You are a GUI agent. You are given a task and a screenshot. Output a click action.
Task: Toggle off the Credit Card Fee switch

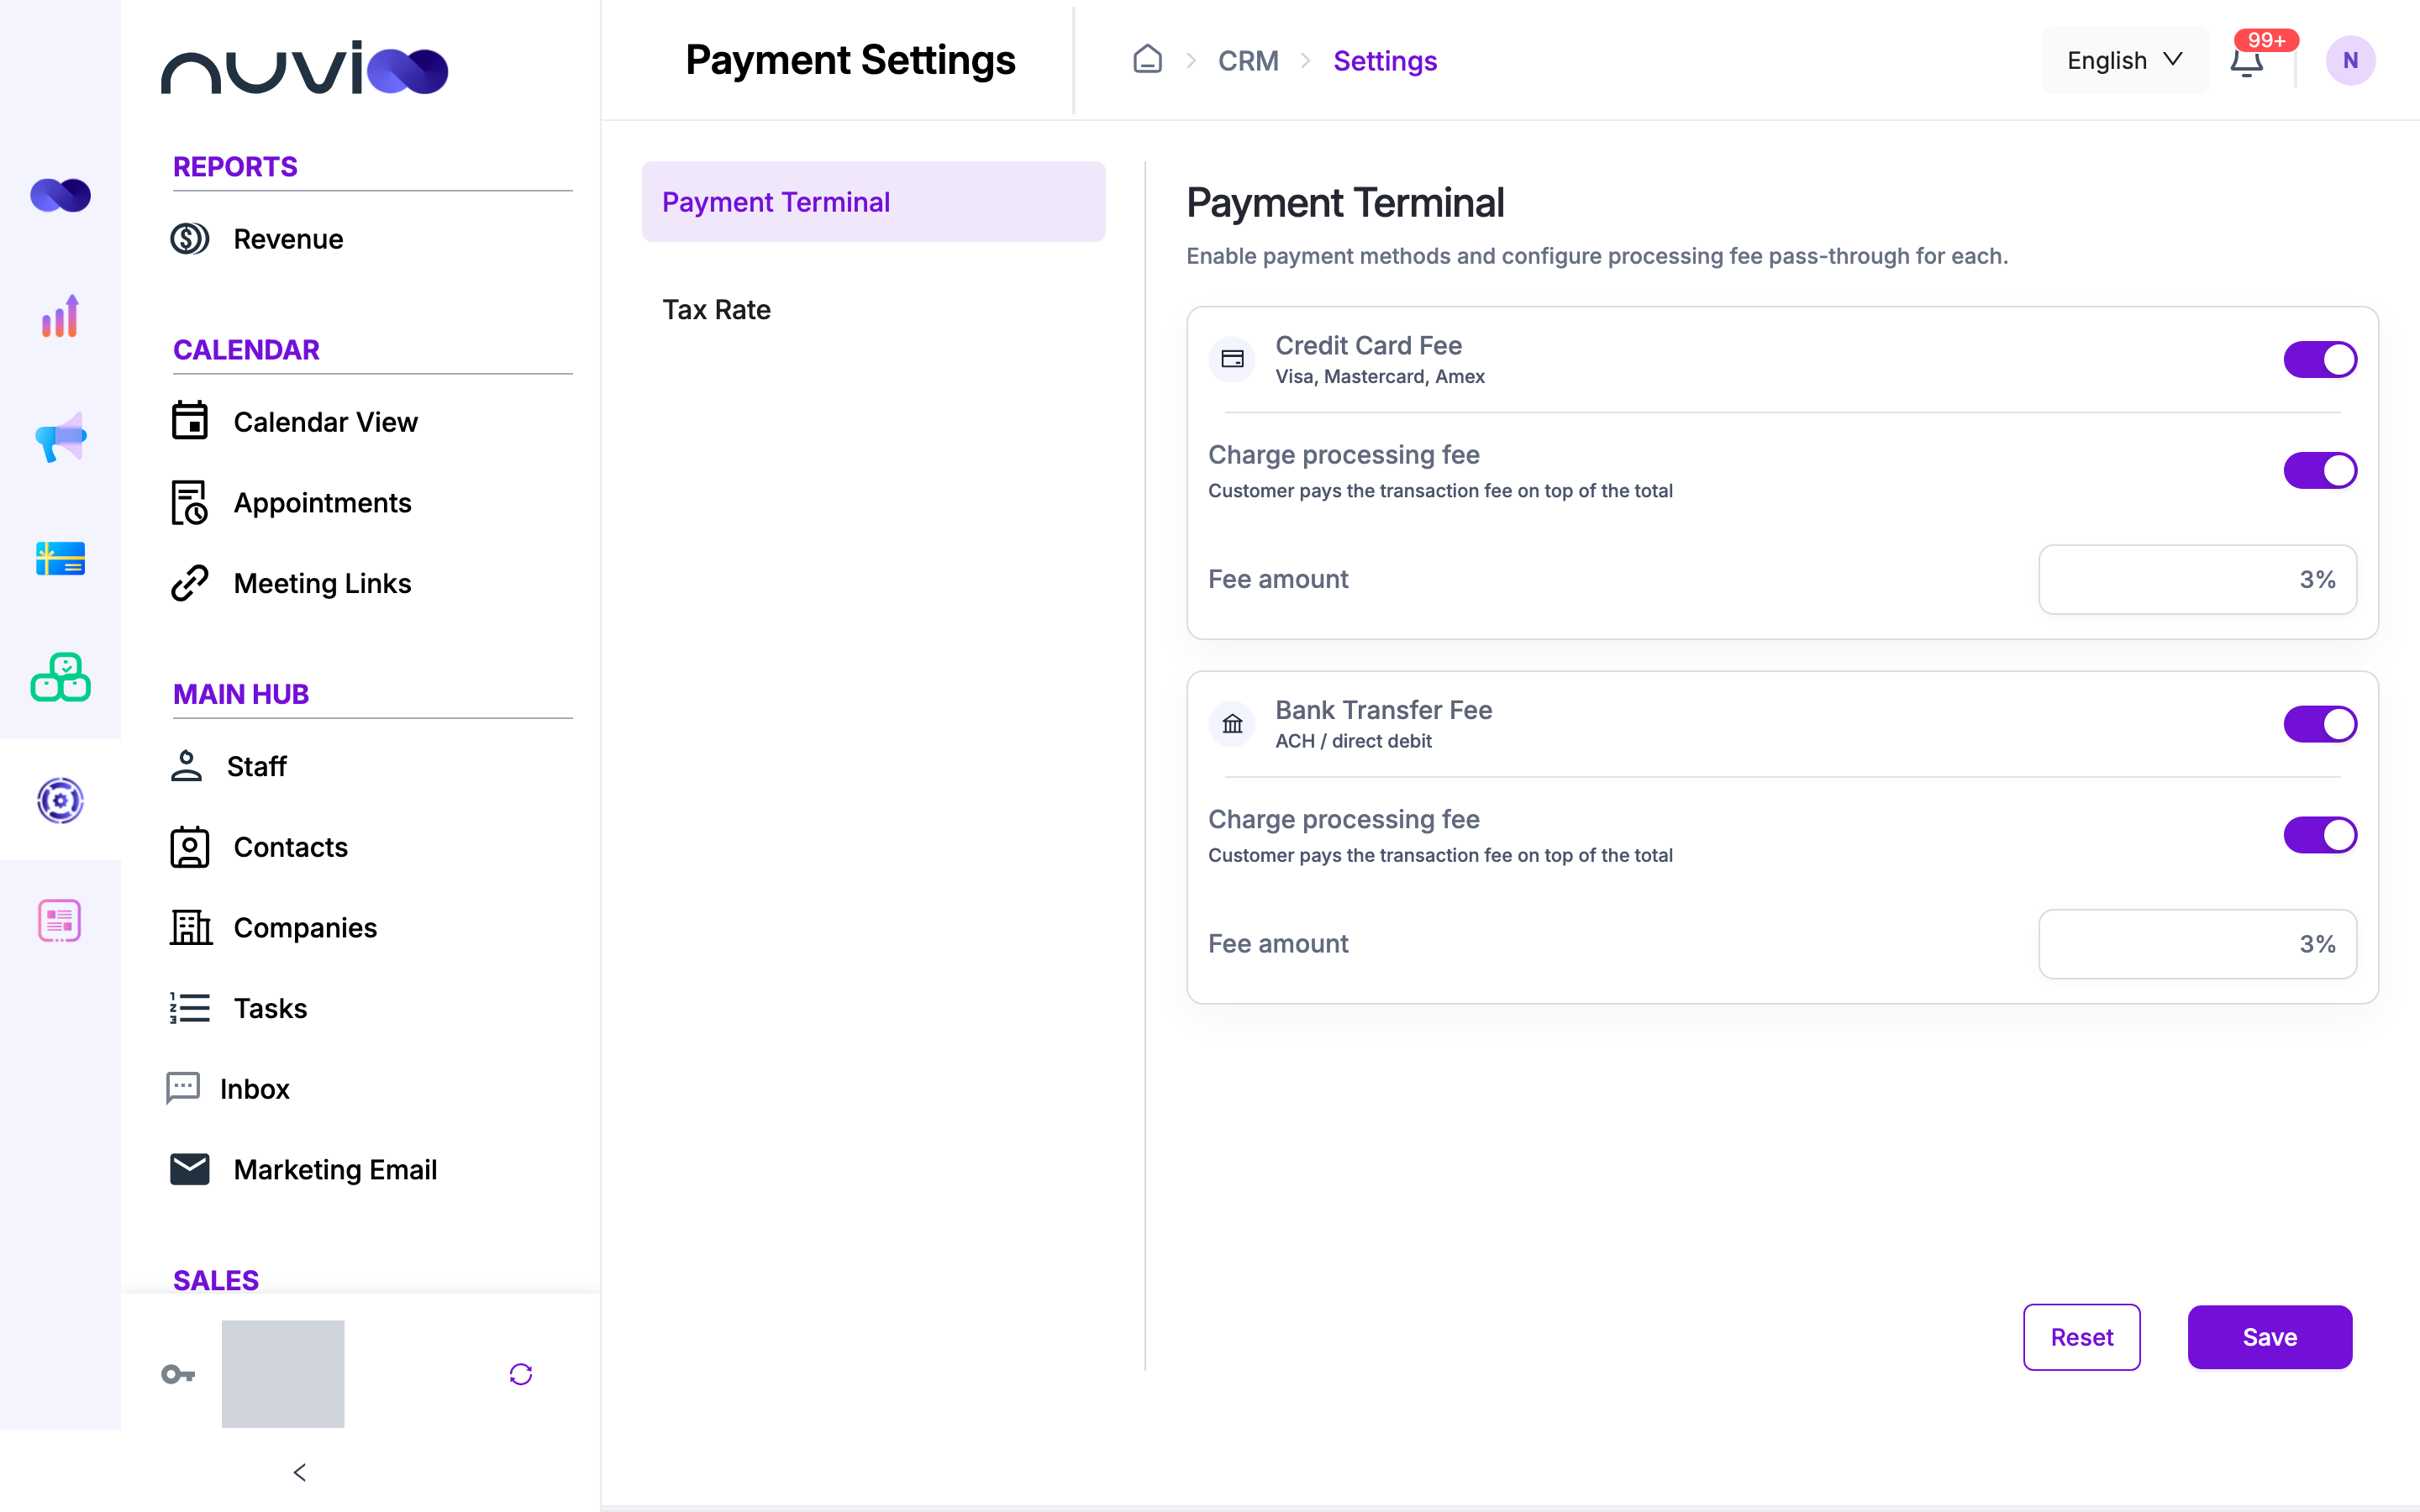click(x=2320, y=359)
